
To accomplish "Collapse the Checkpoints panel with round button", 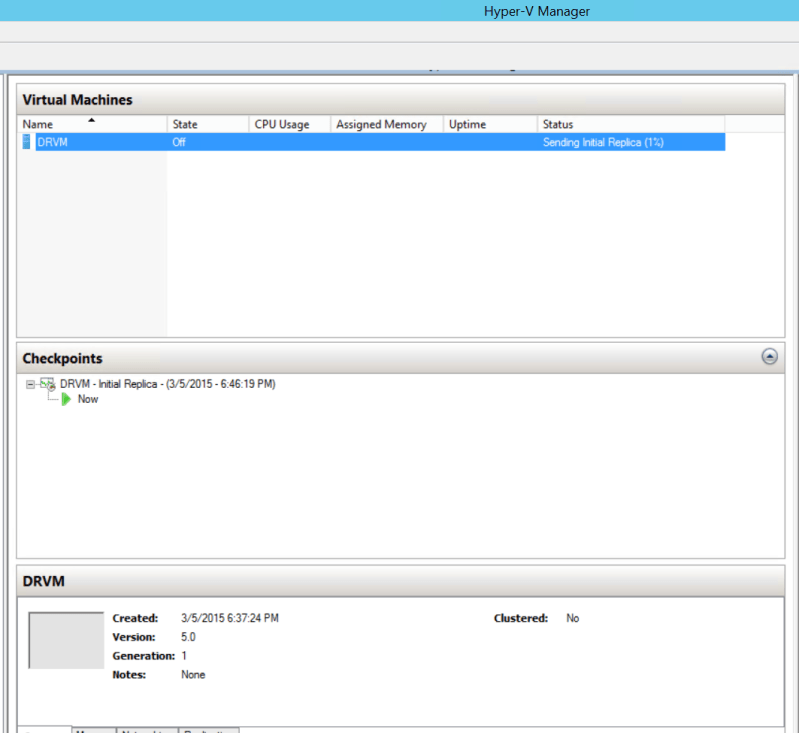I will tap(769, 357).
